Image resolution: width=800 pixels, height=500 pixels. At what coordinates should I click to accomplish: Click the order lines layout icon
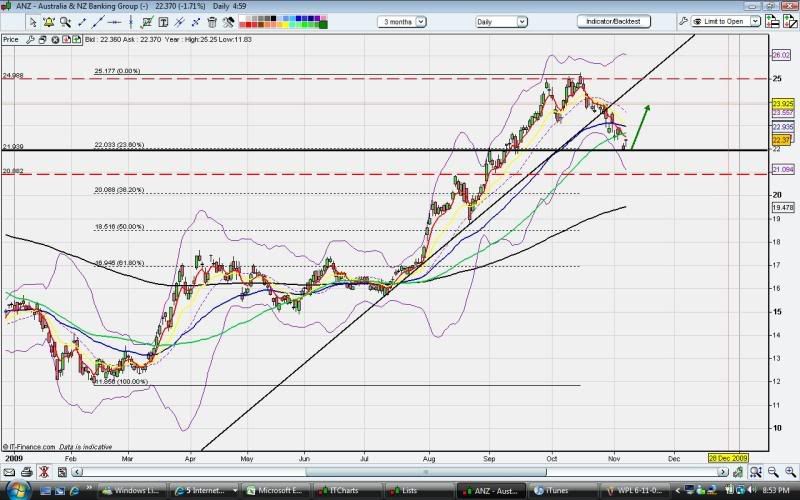point(773,21)
